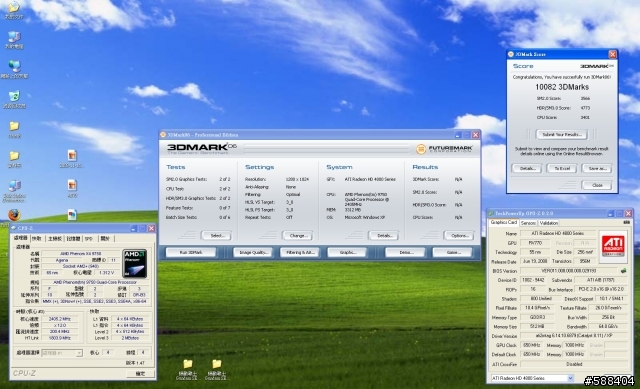Click the Microsoft Windows XP OS value in 3DMark06
The image size is (640, 389).
(x=364, y=218)
